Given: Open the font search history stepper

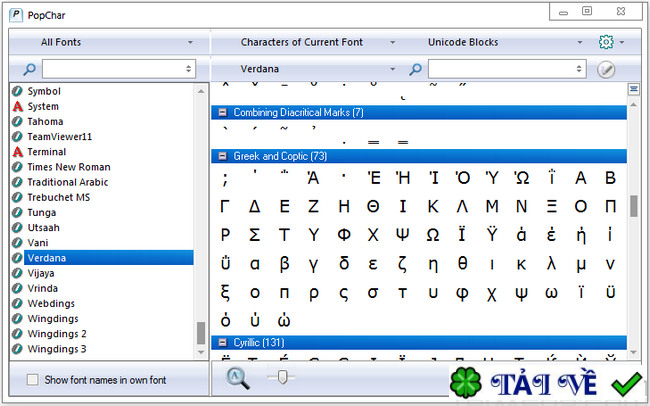Looking at the screenshot, I should tap(188, 69).
